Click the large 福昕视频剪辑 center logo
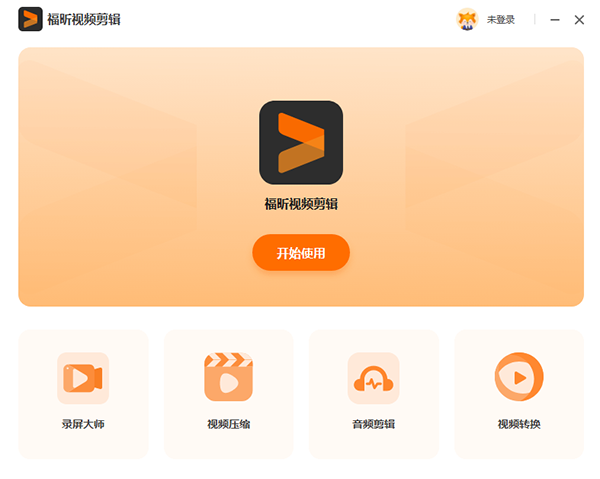Screen dimensions: 600x479 pos(301,142)
